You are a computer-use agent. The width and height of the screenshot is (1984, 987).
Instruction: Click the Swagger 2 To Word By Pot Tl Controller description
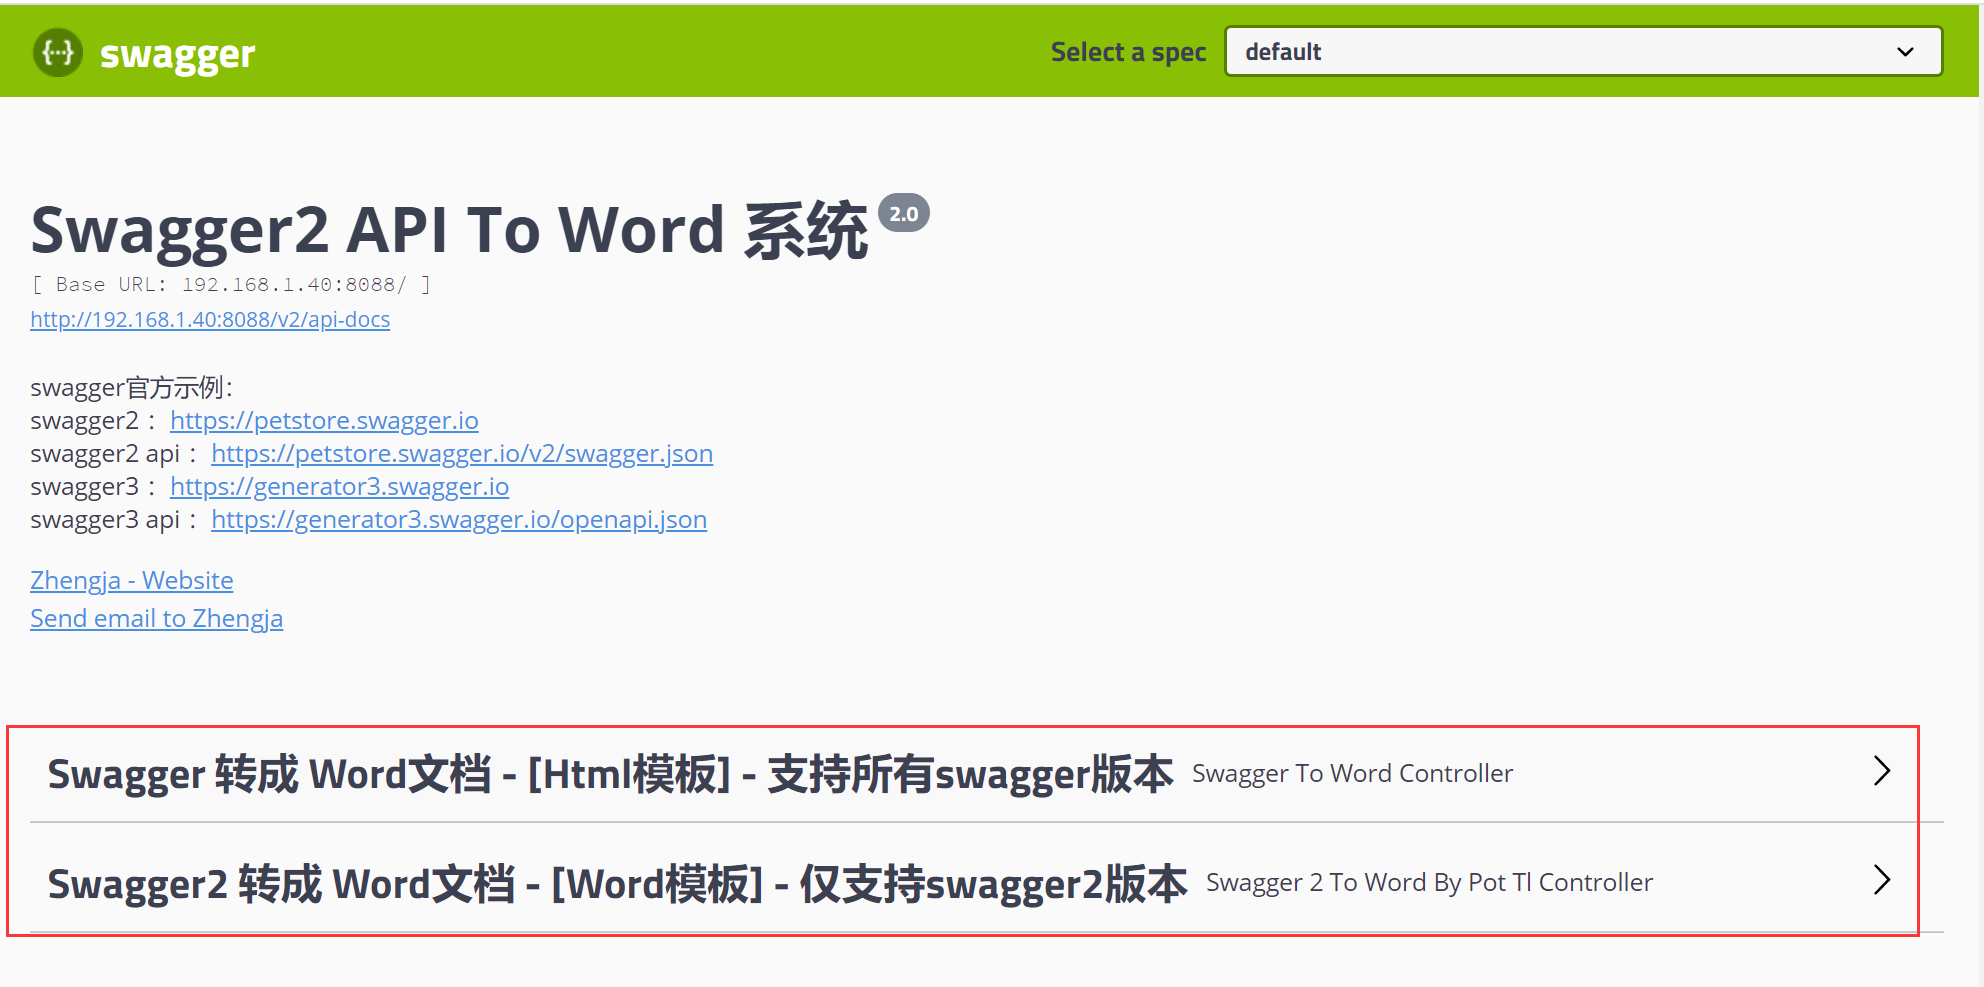(x=1429, y=882)
